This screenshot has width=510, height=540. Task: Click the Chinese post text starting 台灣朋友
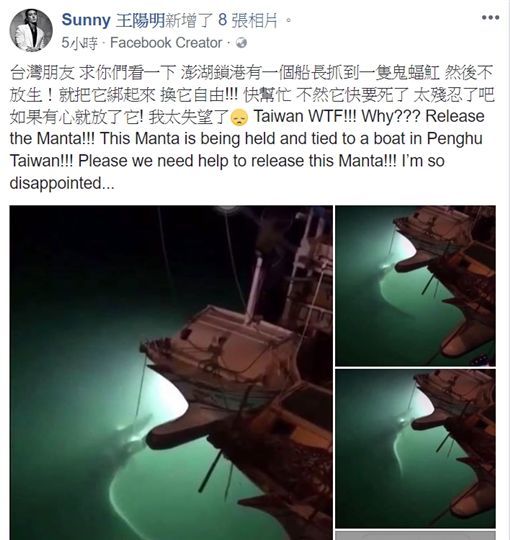point(252,94)
